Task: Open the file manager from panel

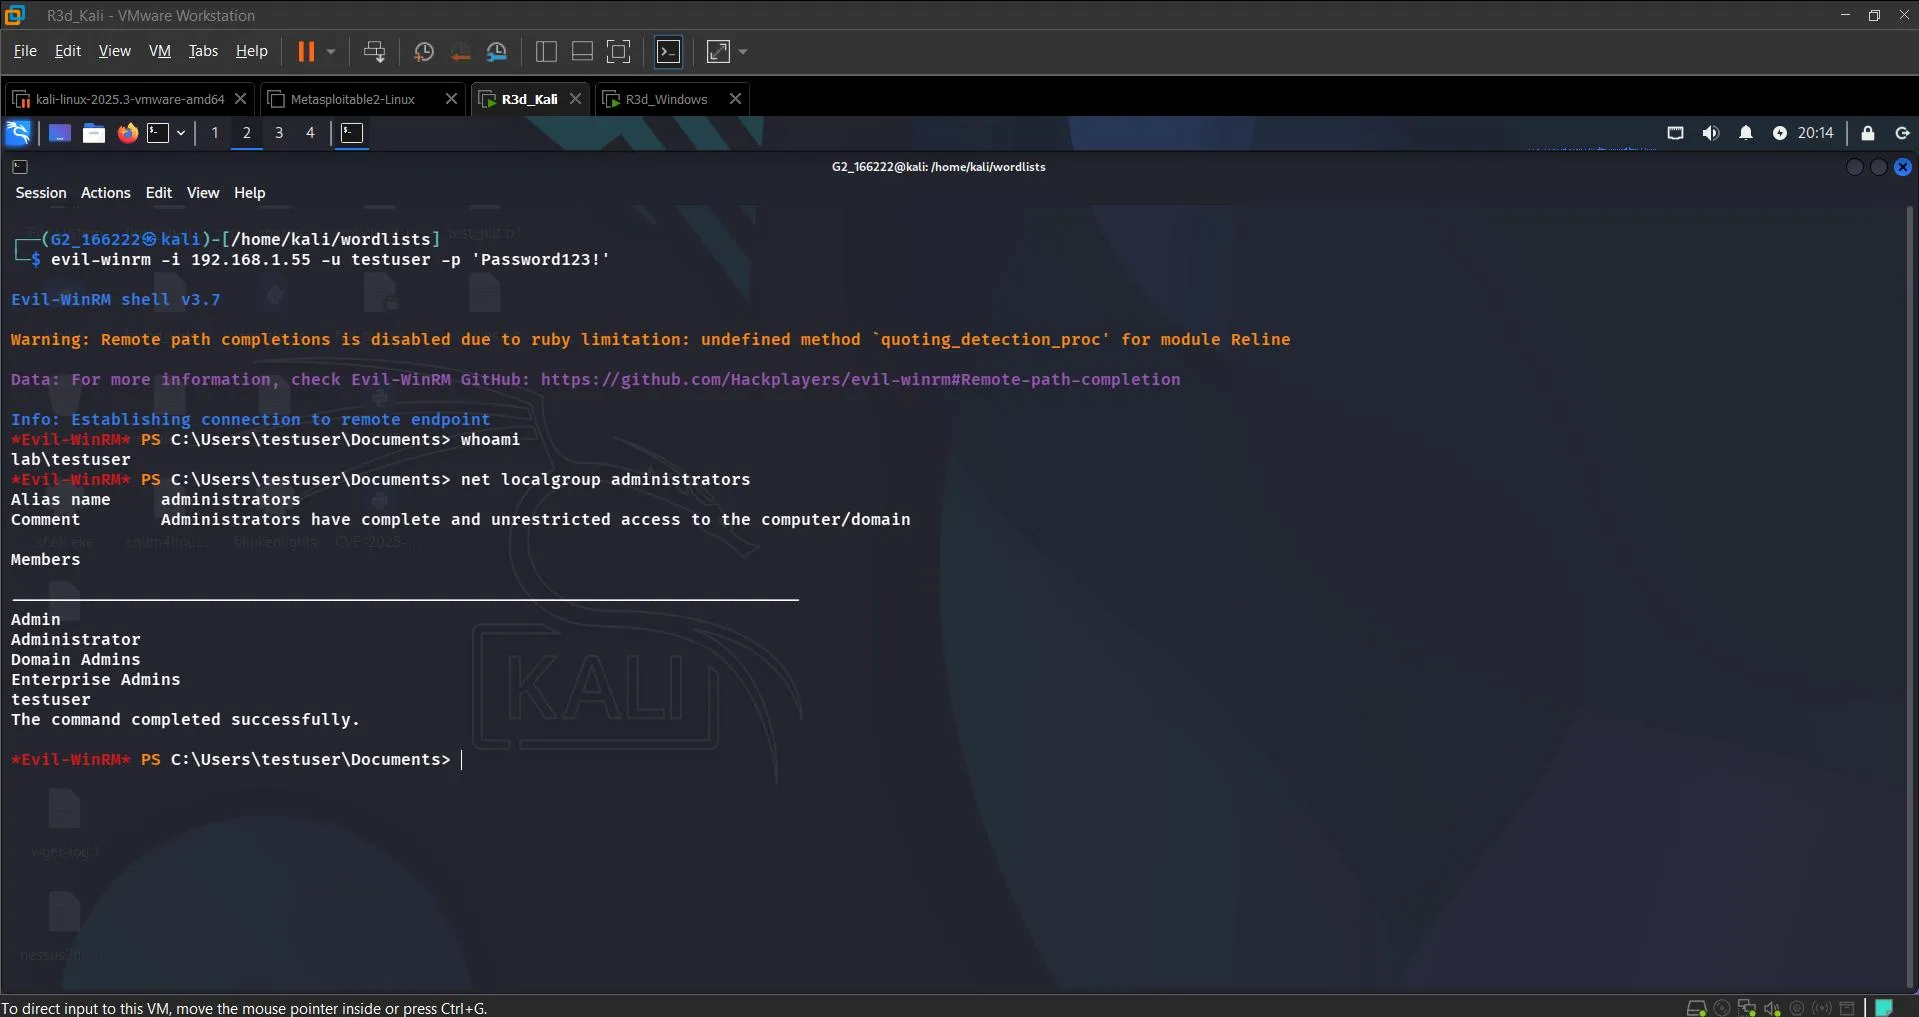Action: point(94,133)
